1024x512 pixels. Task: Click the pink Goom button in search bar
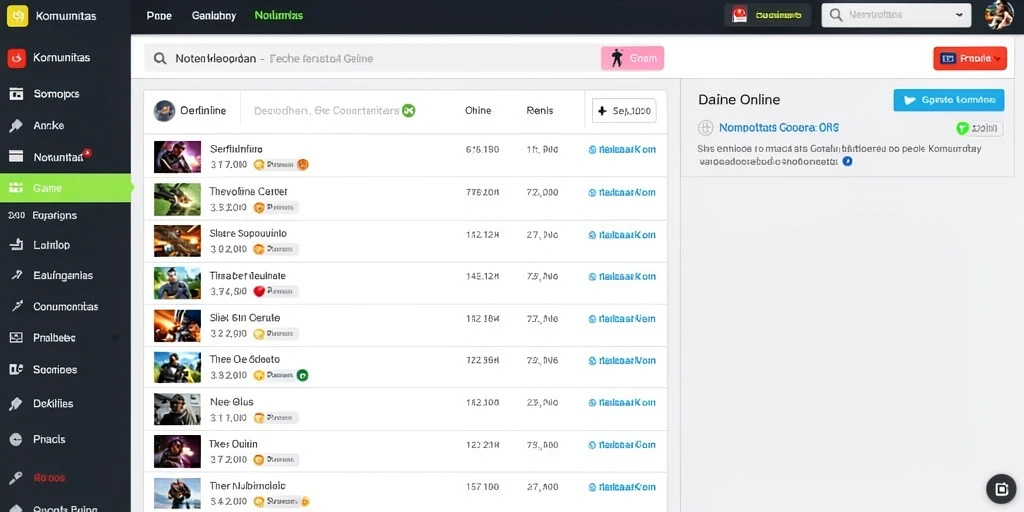pos(632,58)
